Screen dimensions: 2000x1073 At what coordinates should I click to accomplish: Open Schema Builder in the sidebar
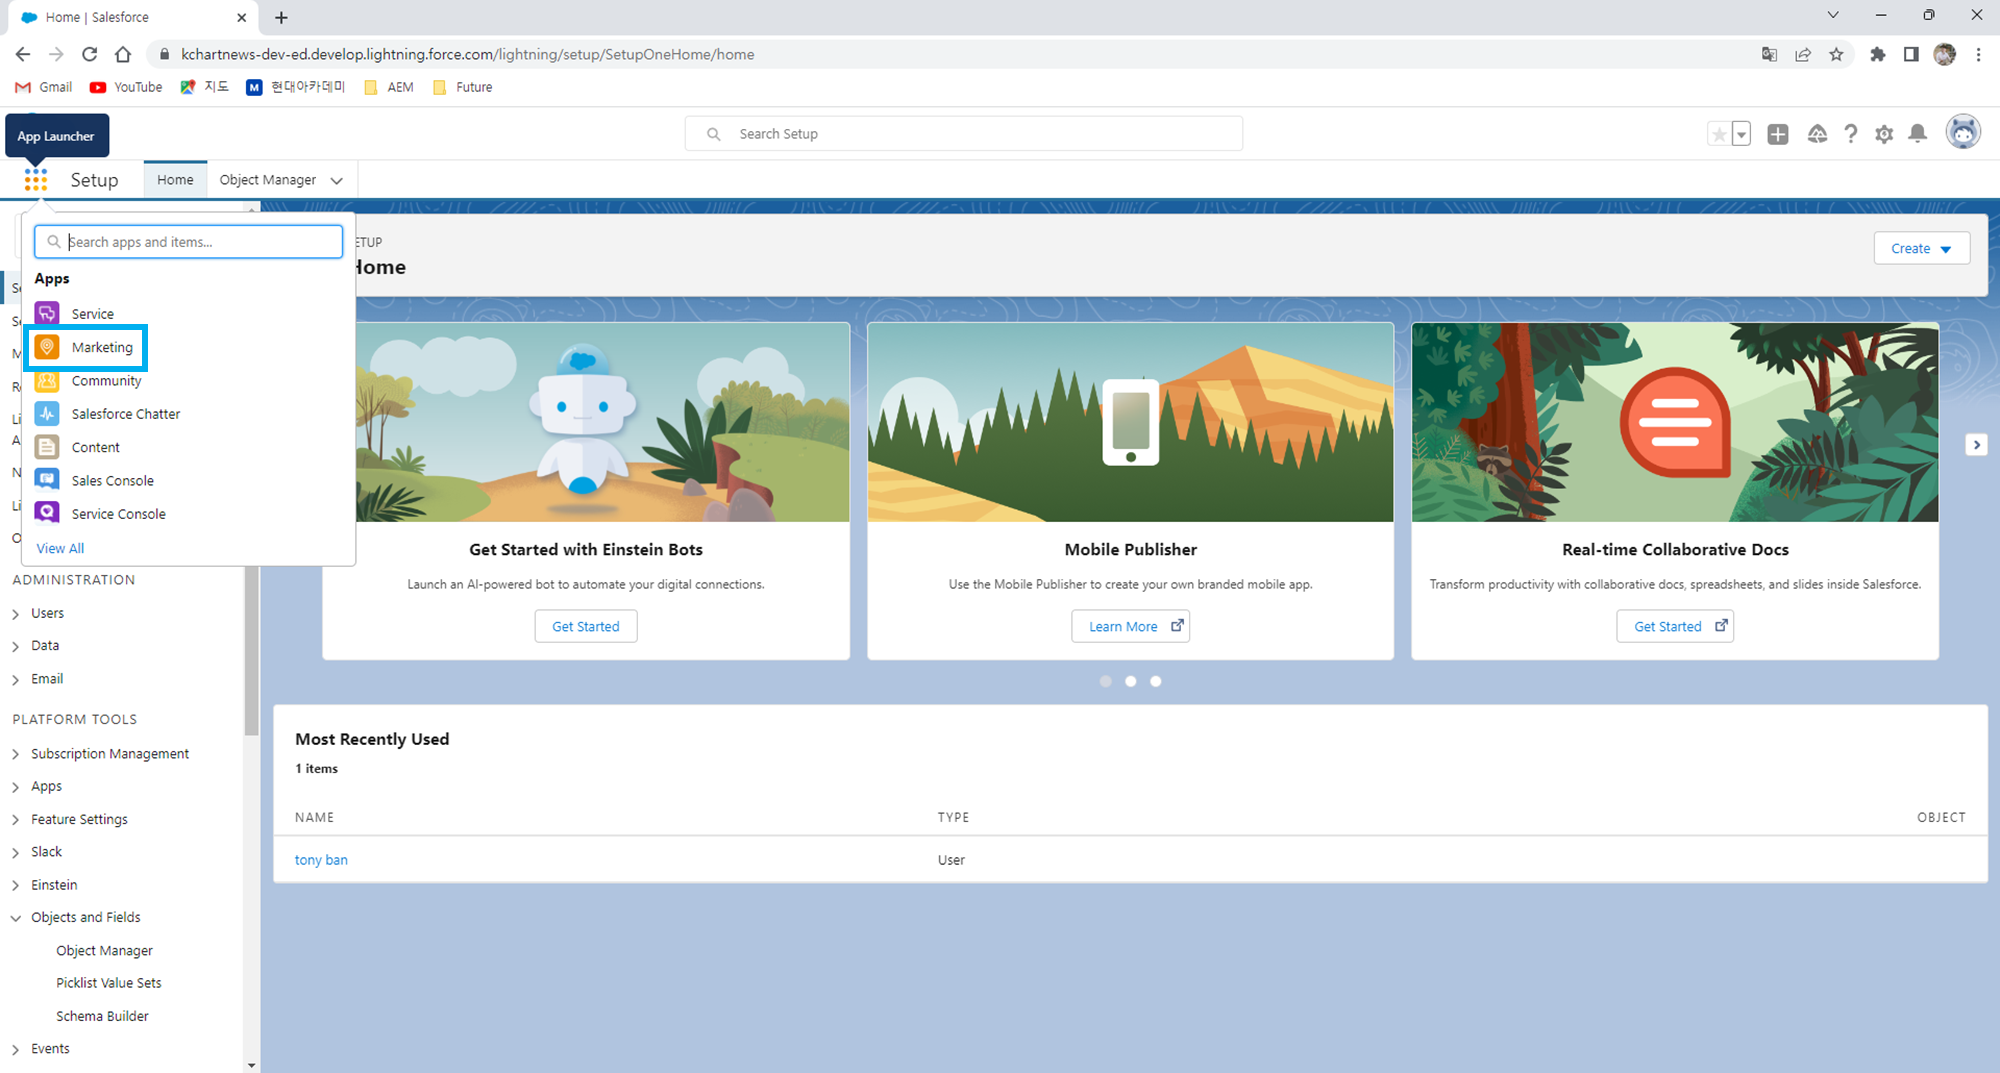(102, 1016)
